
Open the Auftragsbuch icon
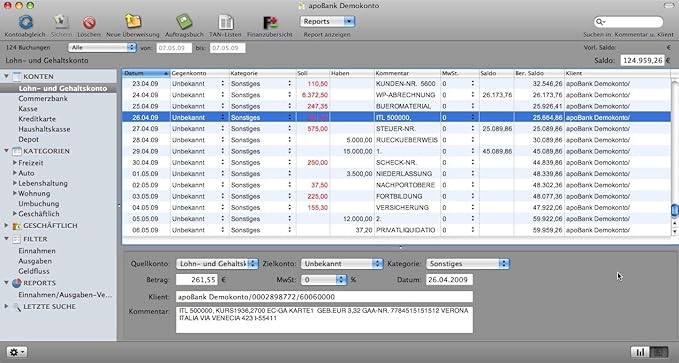tap(184, 22)
